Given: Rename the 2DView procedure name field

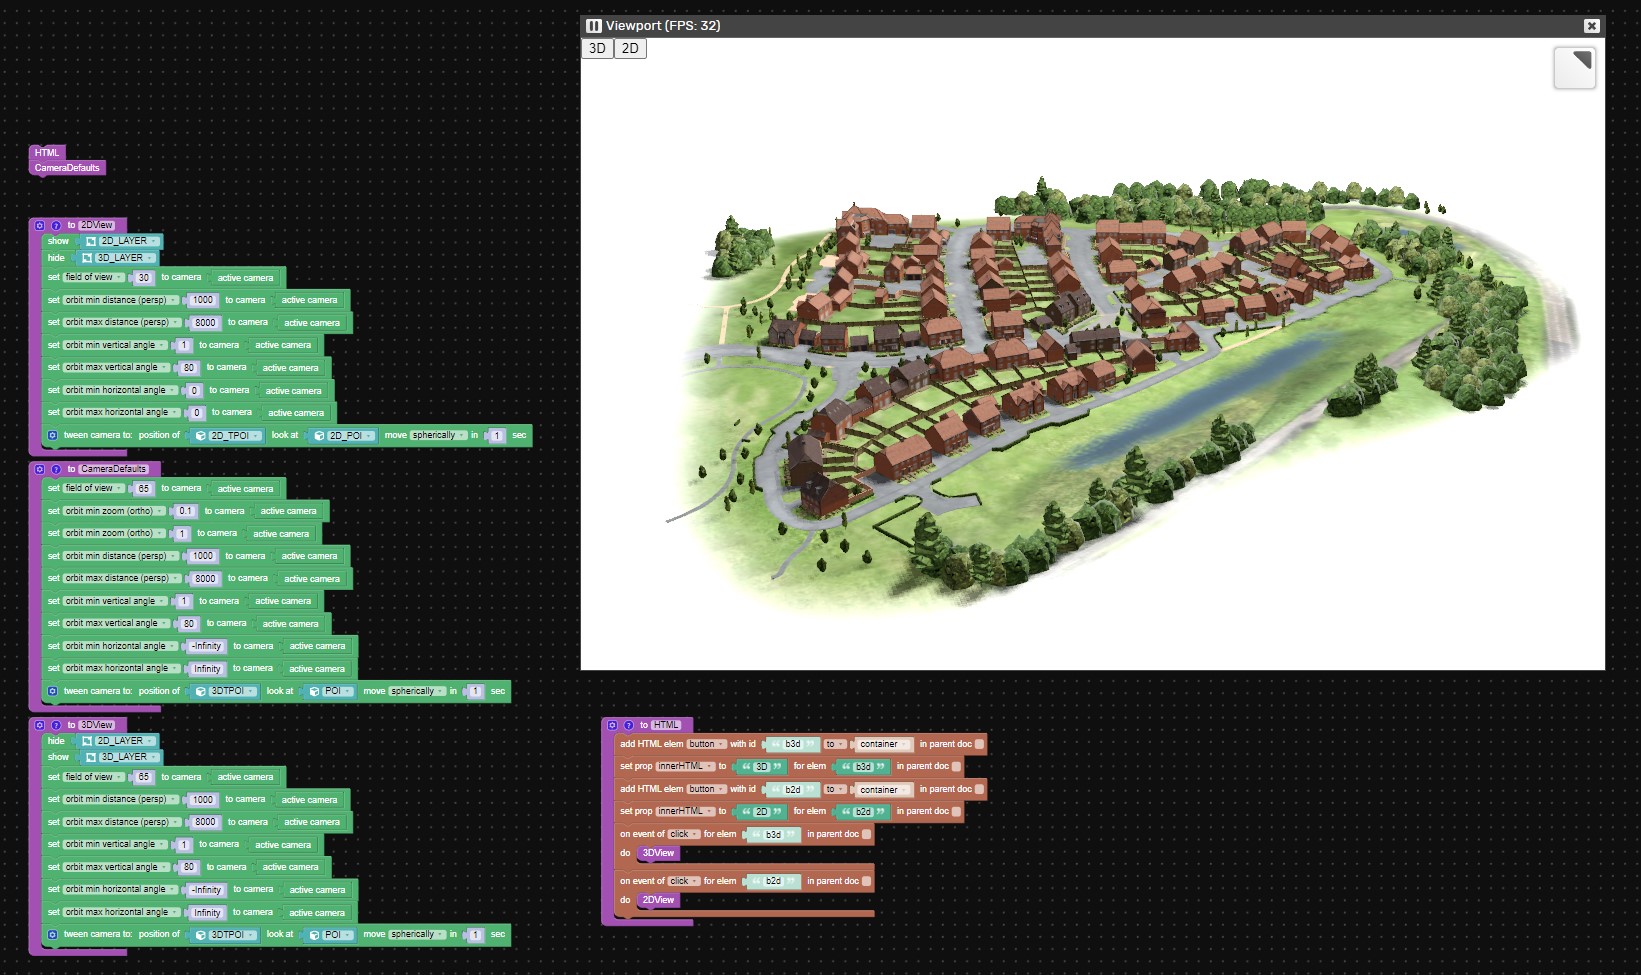Looking at the screenshot, I should (x=97, y=226).
